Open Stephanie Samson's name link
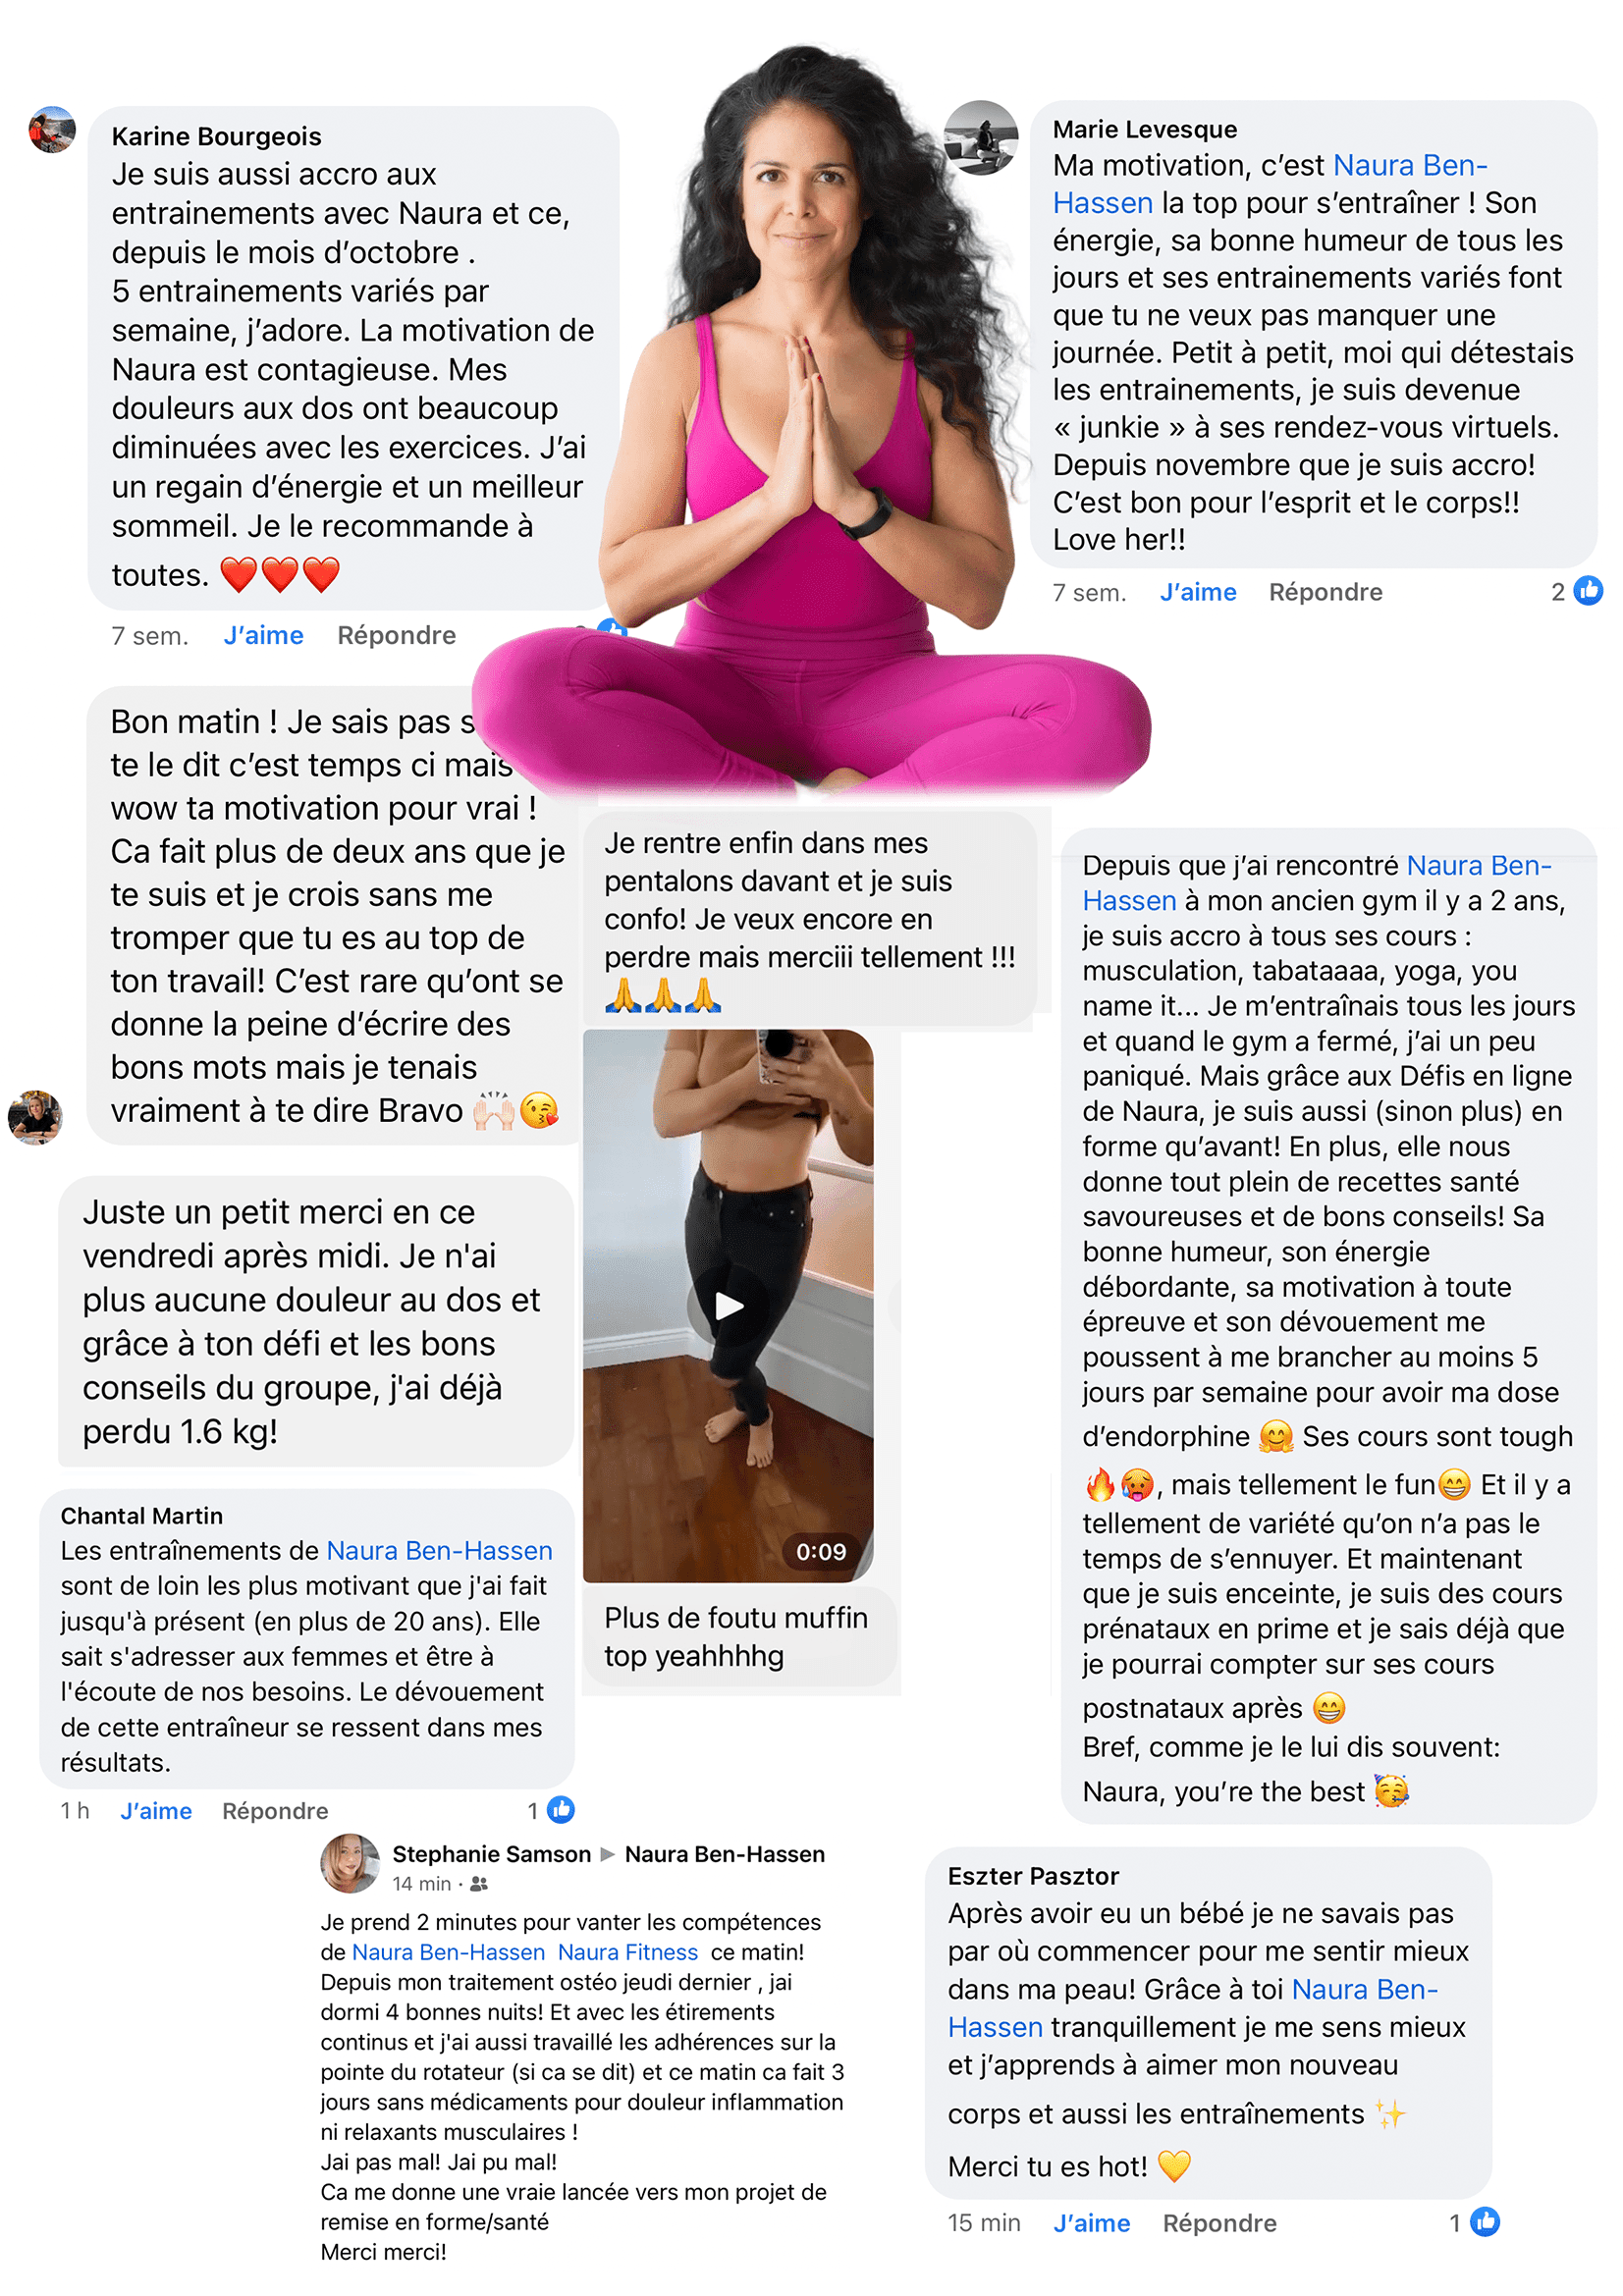Viewport: 1623px width, 2296px height. point(491,1854)
